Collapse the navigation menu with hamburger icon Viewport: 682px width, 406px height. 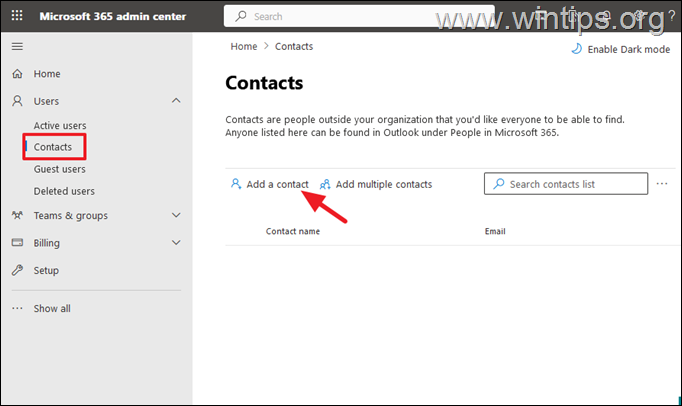pyautogui.click(x=17, y=47)
